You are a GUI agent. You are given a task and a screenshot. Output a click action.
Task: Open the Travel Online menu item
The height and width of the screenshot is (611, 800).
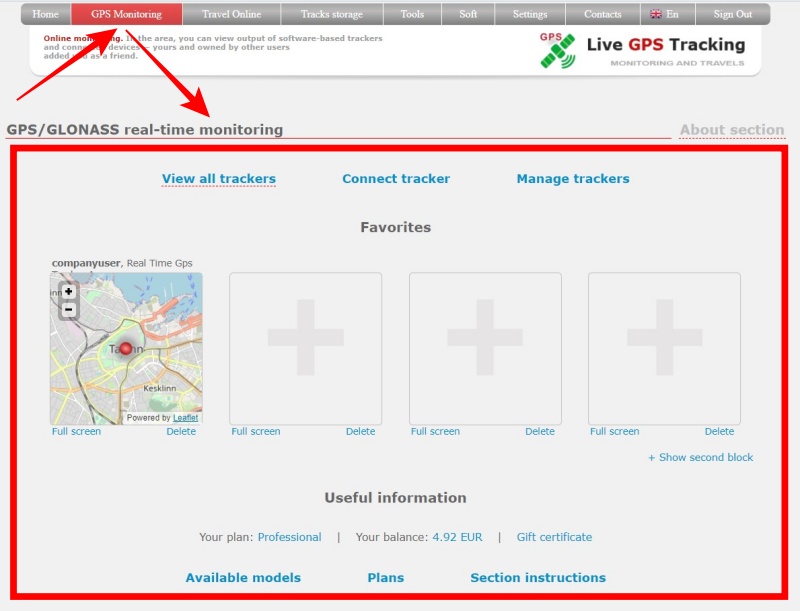point(231,14)
